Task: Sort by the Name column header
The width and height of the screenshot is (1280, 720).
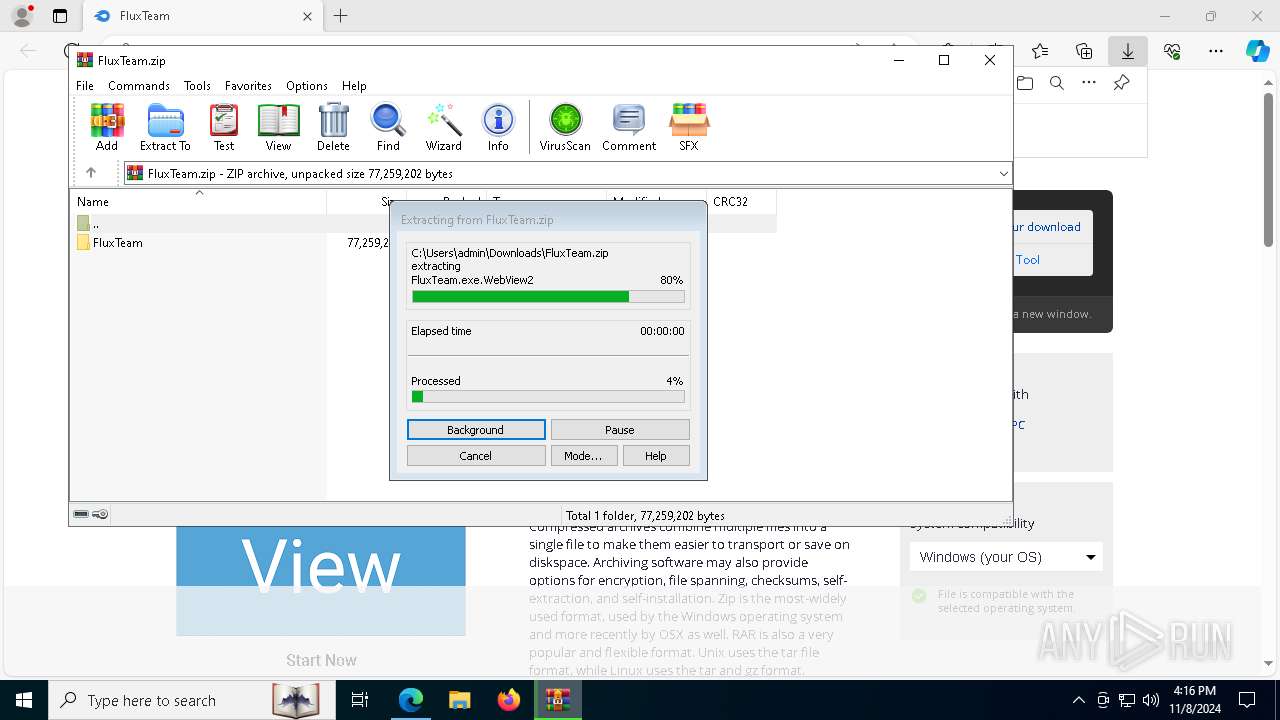Action: [x=198, y=202]
